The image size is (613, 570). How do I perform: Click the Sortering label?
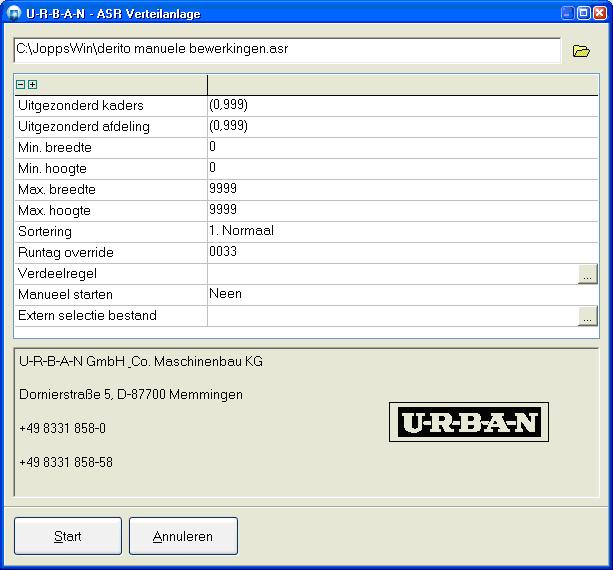(45, 231)
